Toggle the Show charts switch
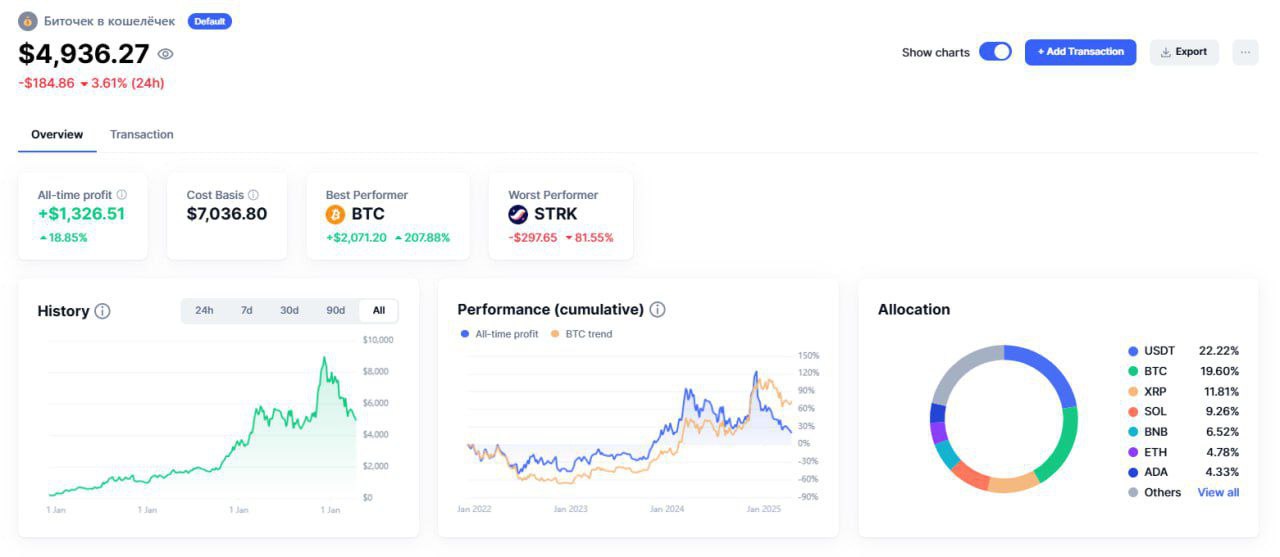1280x557 pixels. click(995, 52)
